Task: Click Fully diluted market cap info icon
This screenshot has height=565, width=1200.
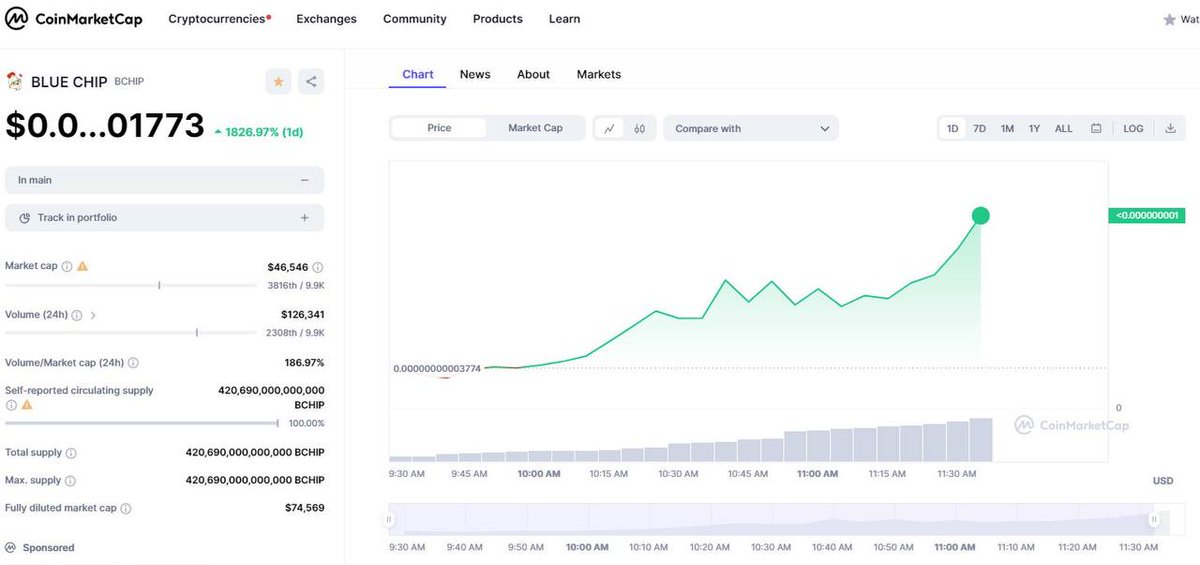Action: pos(126,508)
